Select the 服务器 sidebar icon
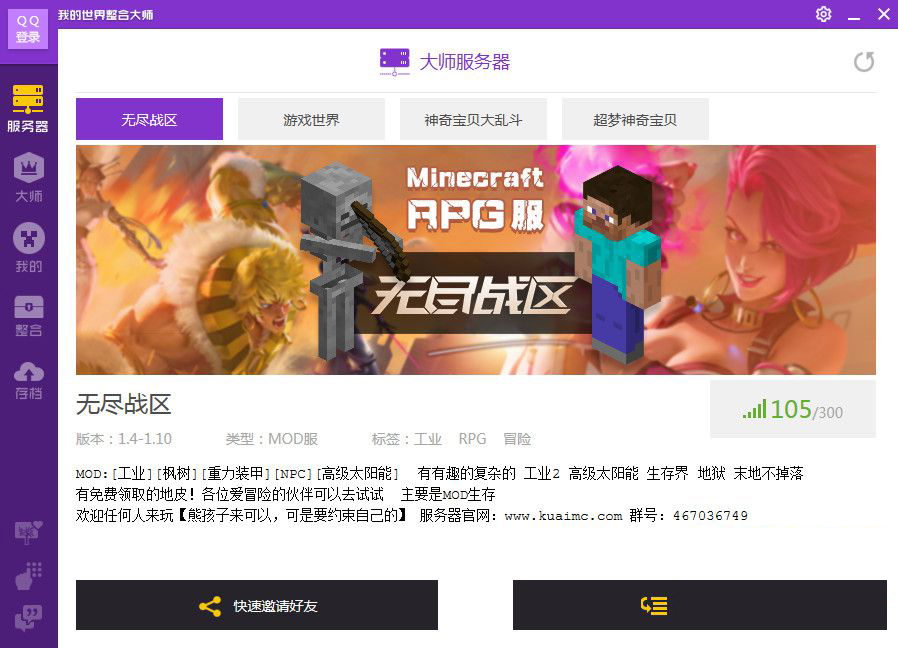898x648 pixels. point(28,108)
